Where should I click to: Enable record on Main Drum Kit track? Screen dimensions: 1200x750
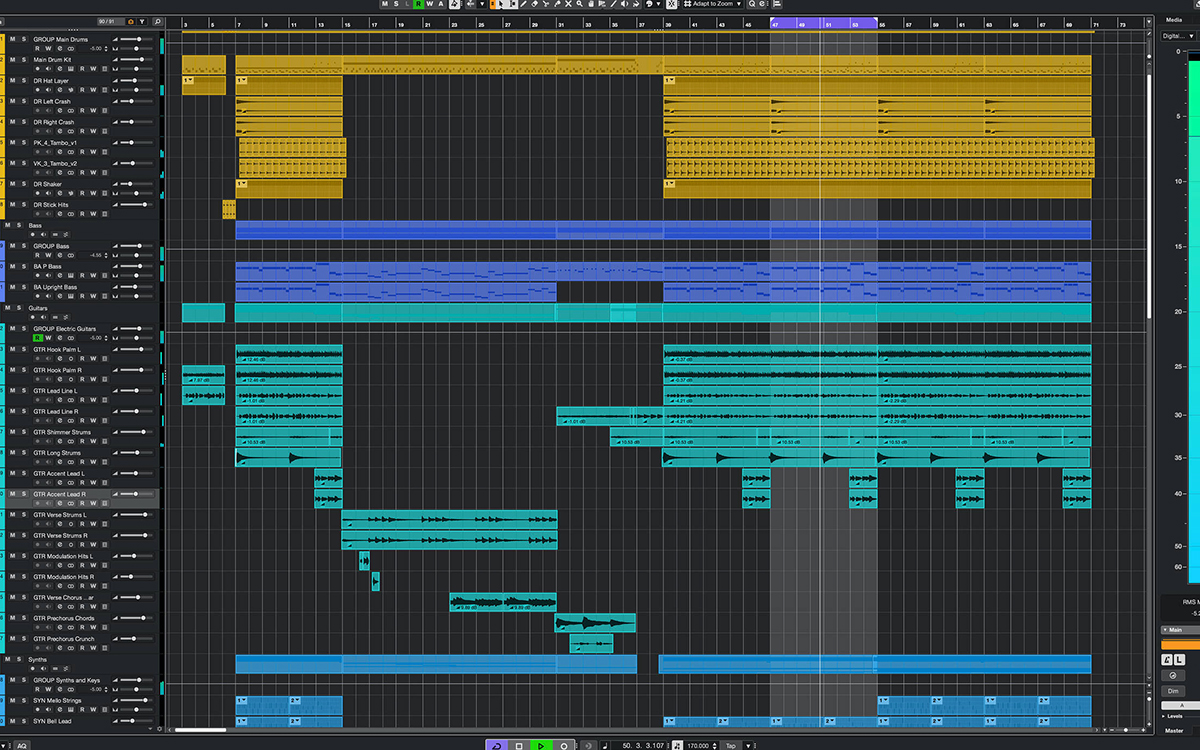[x=37, y=69]
